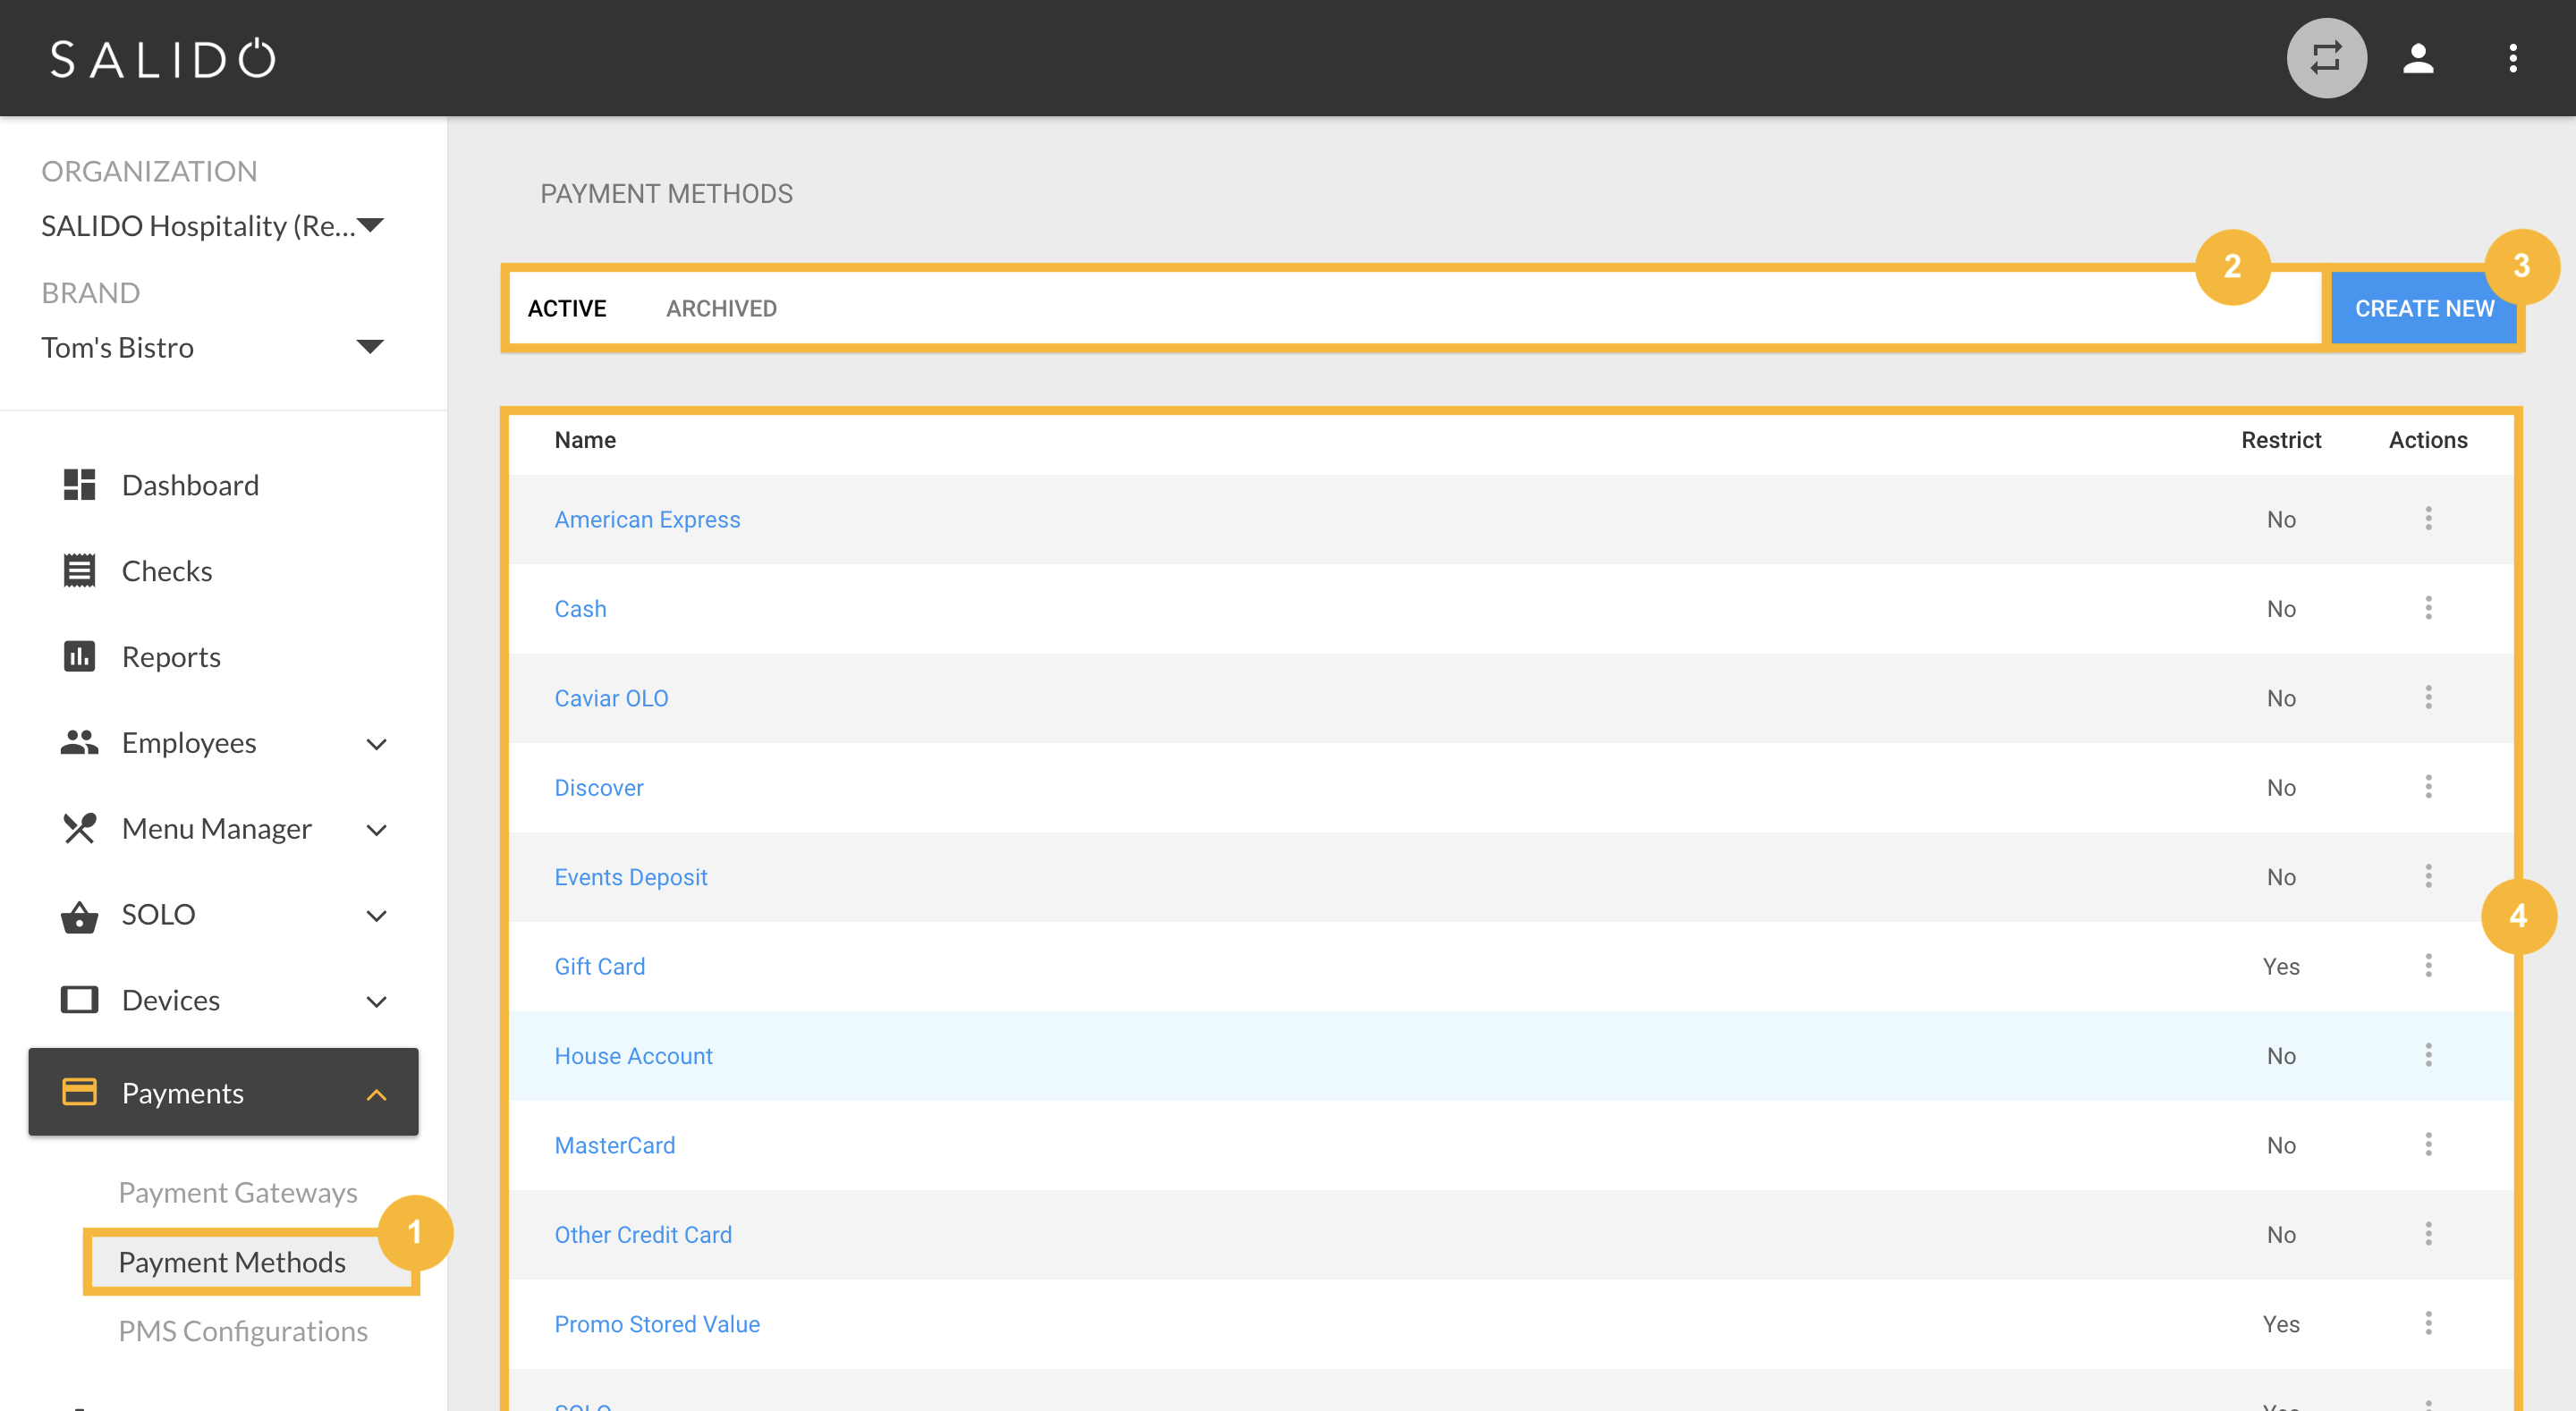Screen dimensions: 2576x1411
Task: Click the Restrict value Yes for Gift Card
Action: coord(2281,966)
